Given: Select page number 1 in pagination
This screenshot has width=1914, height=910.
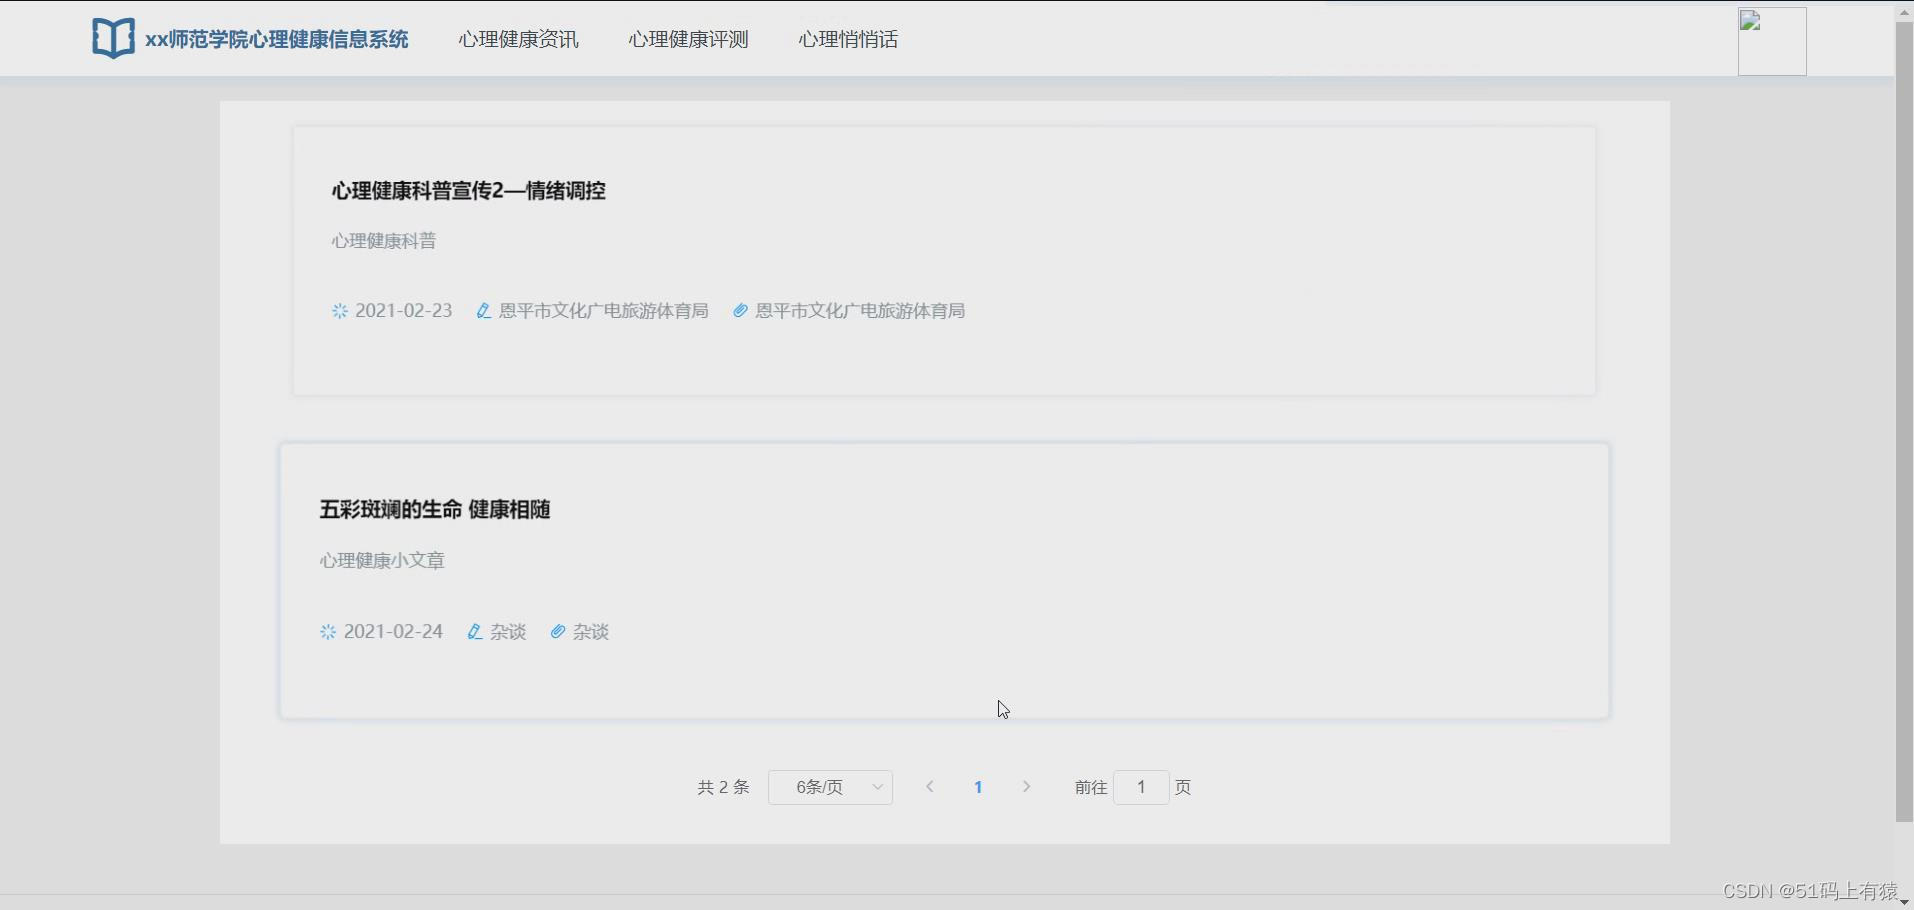Looking at the screenshot, I should (978, 787).
